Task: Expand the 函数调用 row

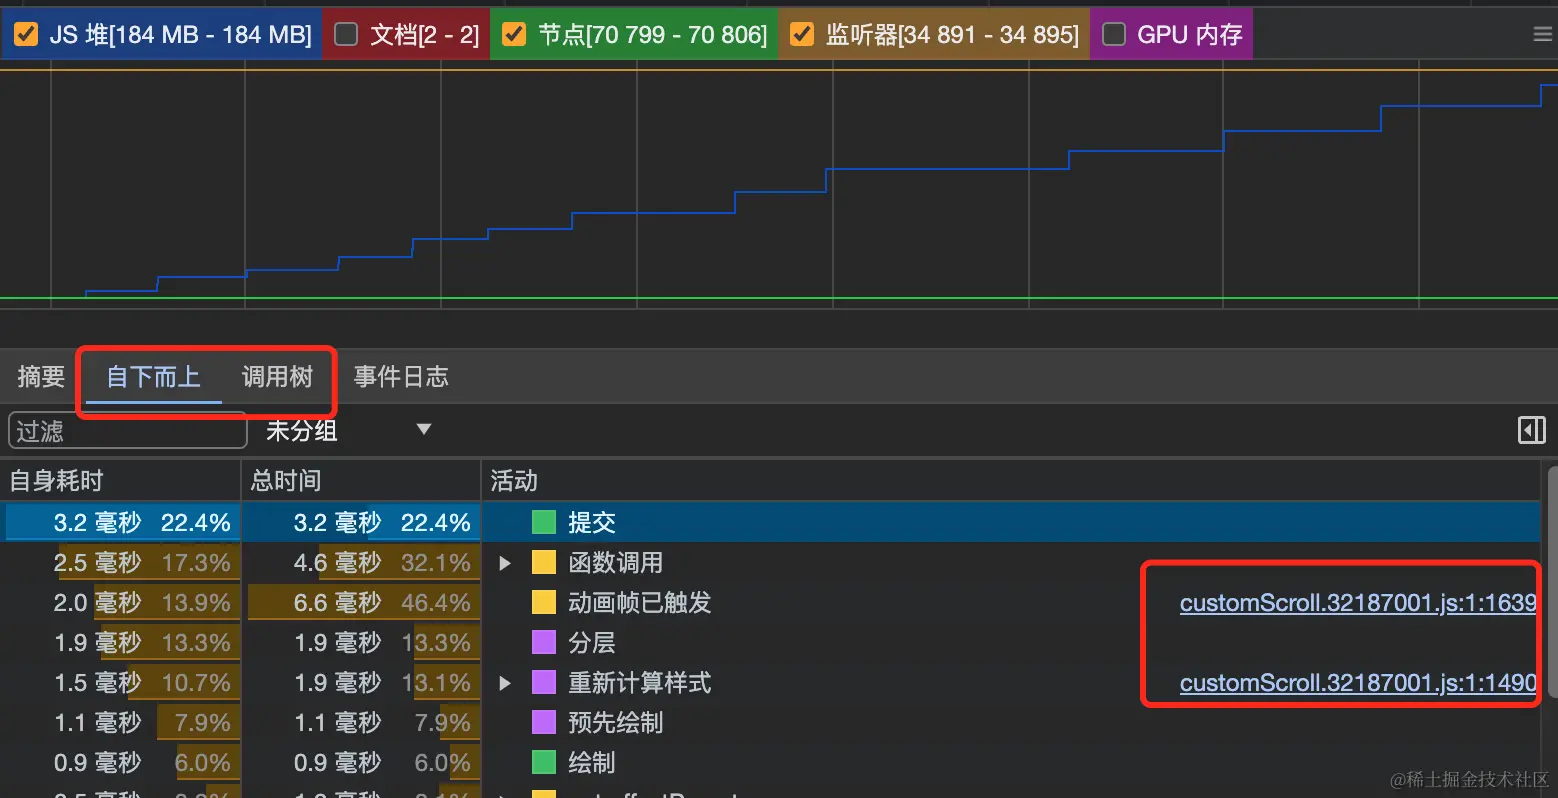Action: pyautogui.click(x=505, y=563)
